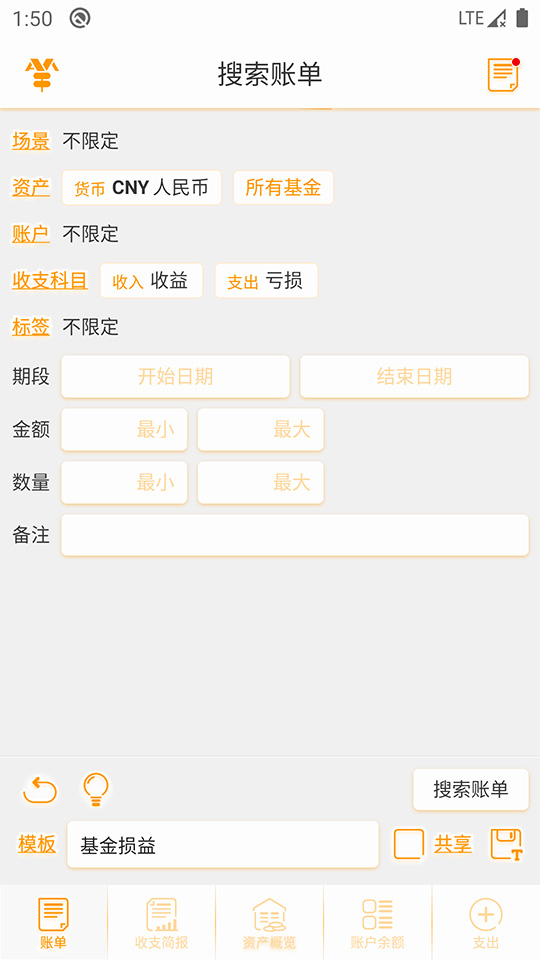540x960 pixels.
Task: Click the 搜索账单 button
Action: coord(471,790)
